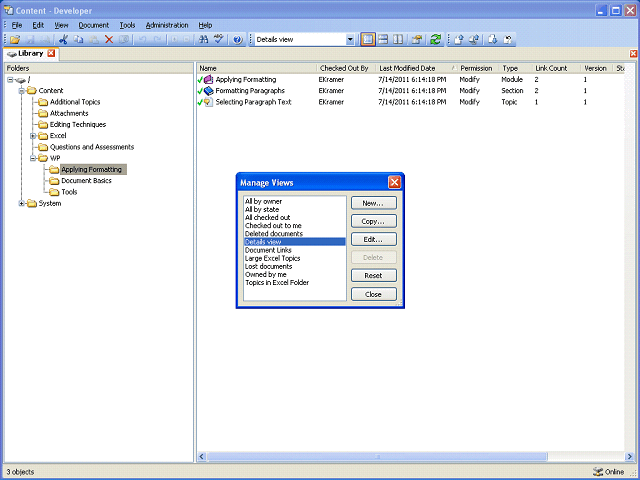This screenshot has height=480, width=640.
Task: Click the Cancel Check Out toolbar icon
Action: click(508, 40)
